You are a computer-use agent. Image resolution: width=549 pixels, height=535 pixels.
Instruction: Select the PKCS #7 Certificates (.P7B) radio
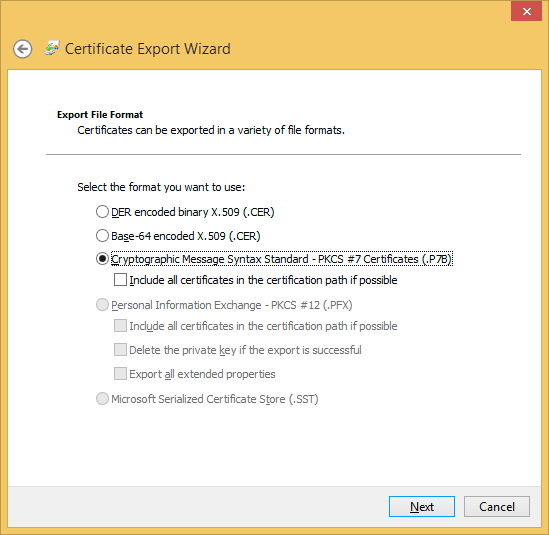[x=102, y=259]
